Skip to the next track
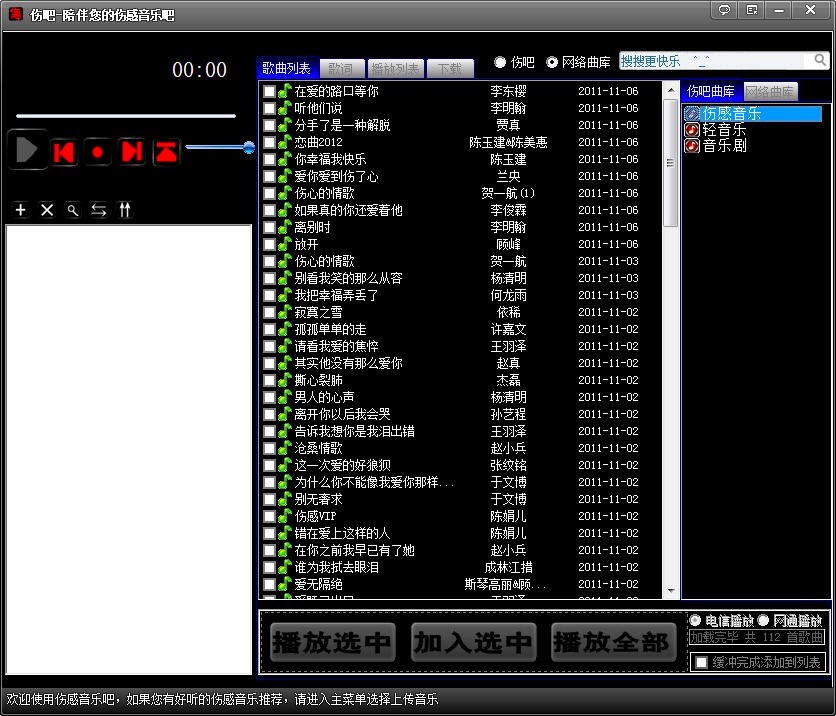The height and width of the screenshot is (716, 836). pos(132,151)
